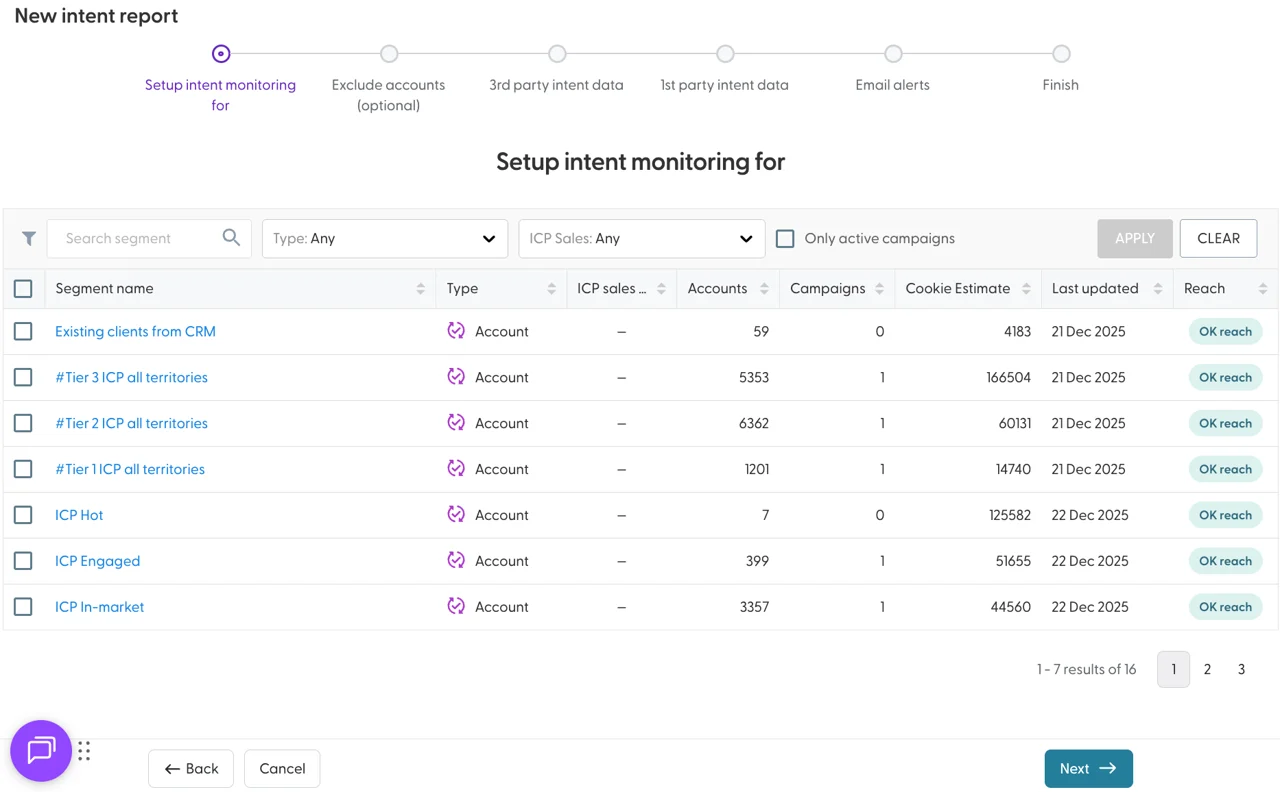Click Account type icon in Tier 1 row
1280x792 pixels.
point(456,469)
